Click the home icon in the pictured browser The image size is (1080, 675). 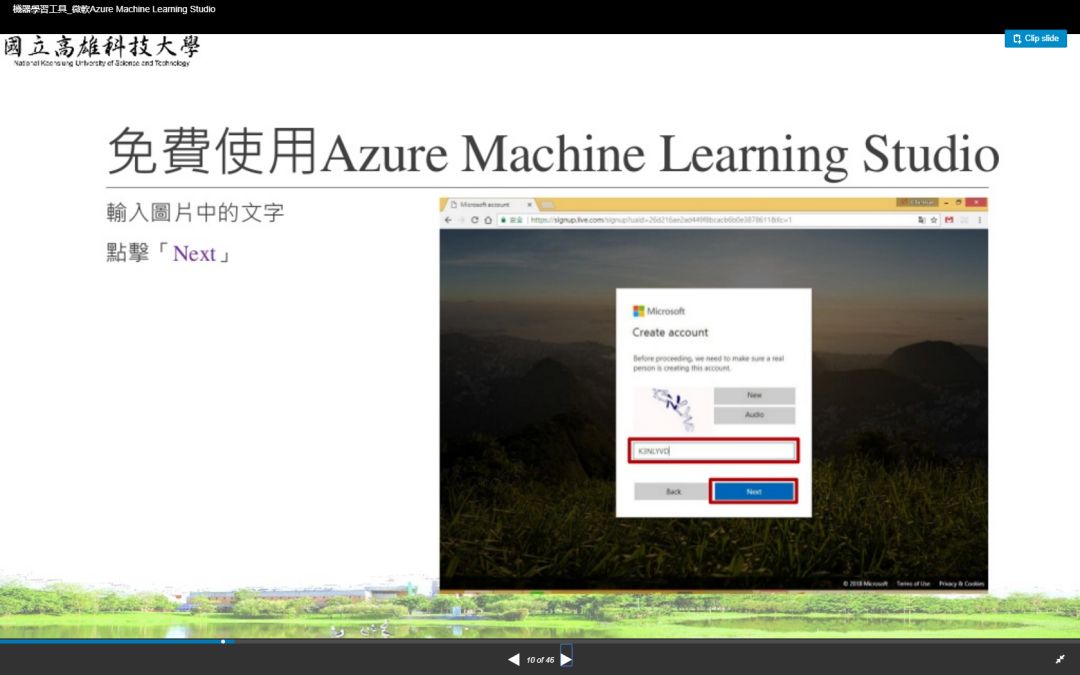(x=488, y=220)
